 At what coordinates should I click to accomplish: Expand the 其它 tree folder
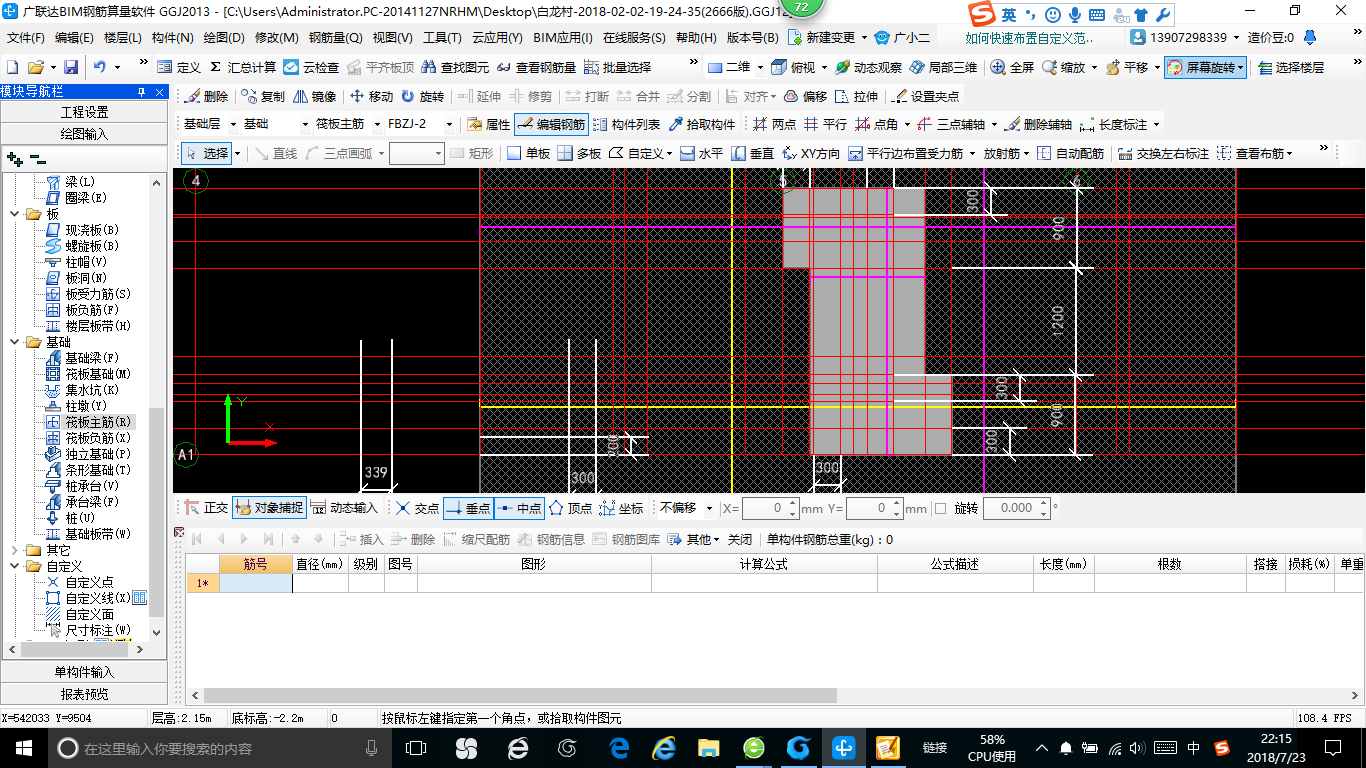(15, 550)
